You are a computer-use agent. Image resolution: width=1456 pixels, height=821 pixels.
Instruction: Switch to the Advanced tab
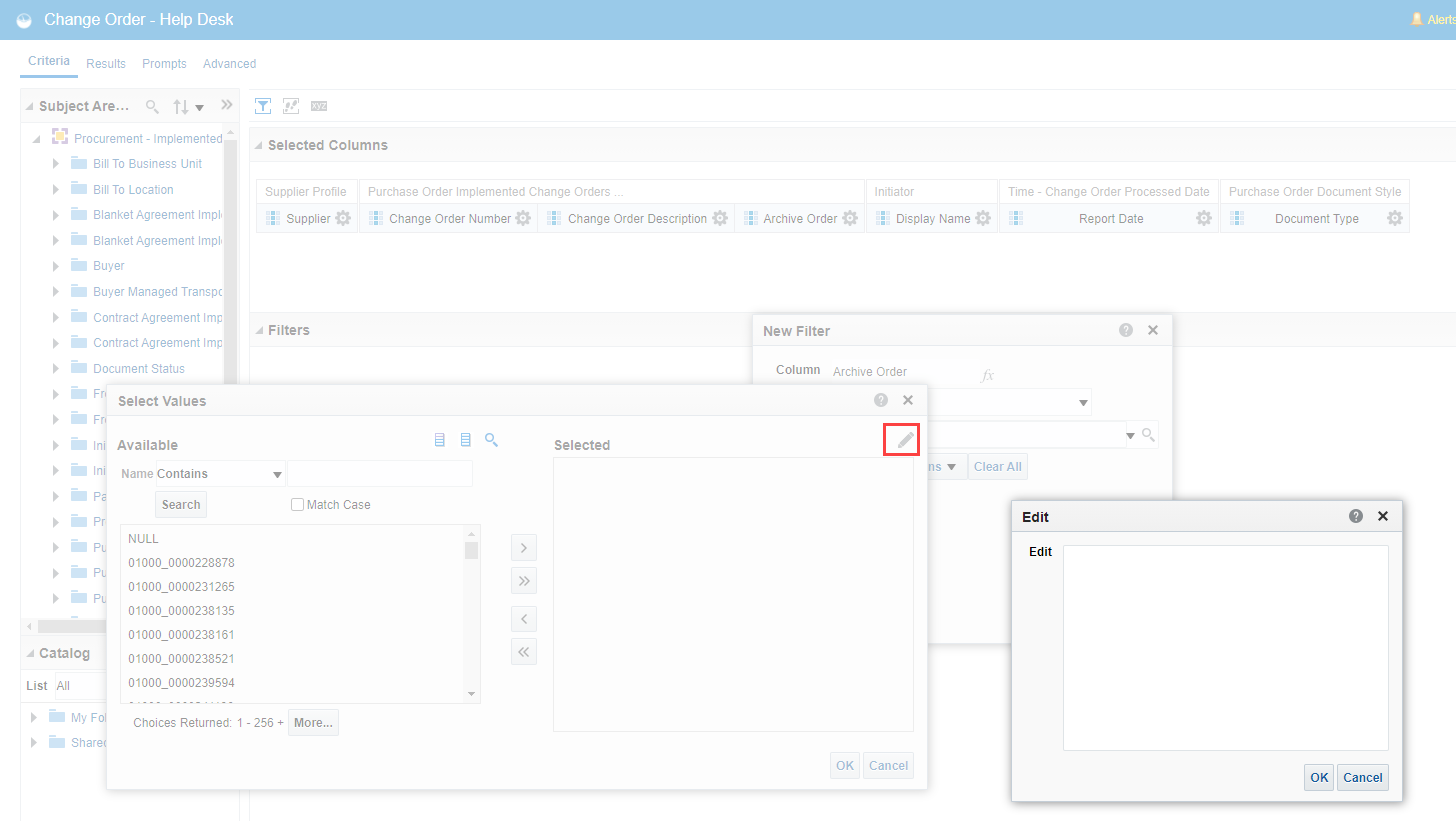(230, 63)
